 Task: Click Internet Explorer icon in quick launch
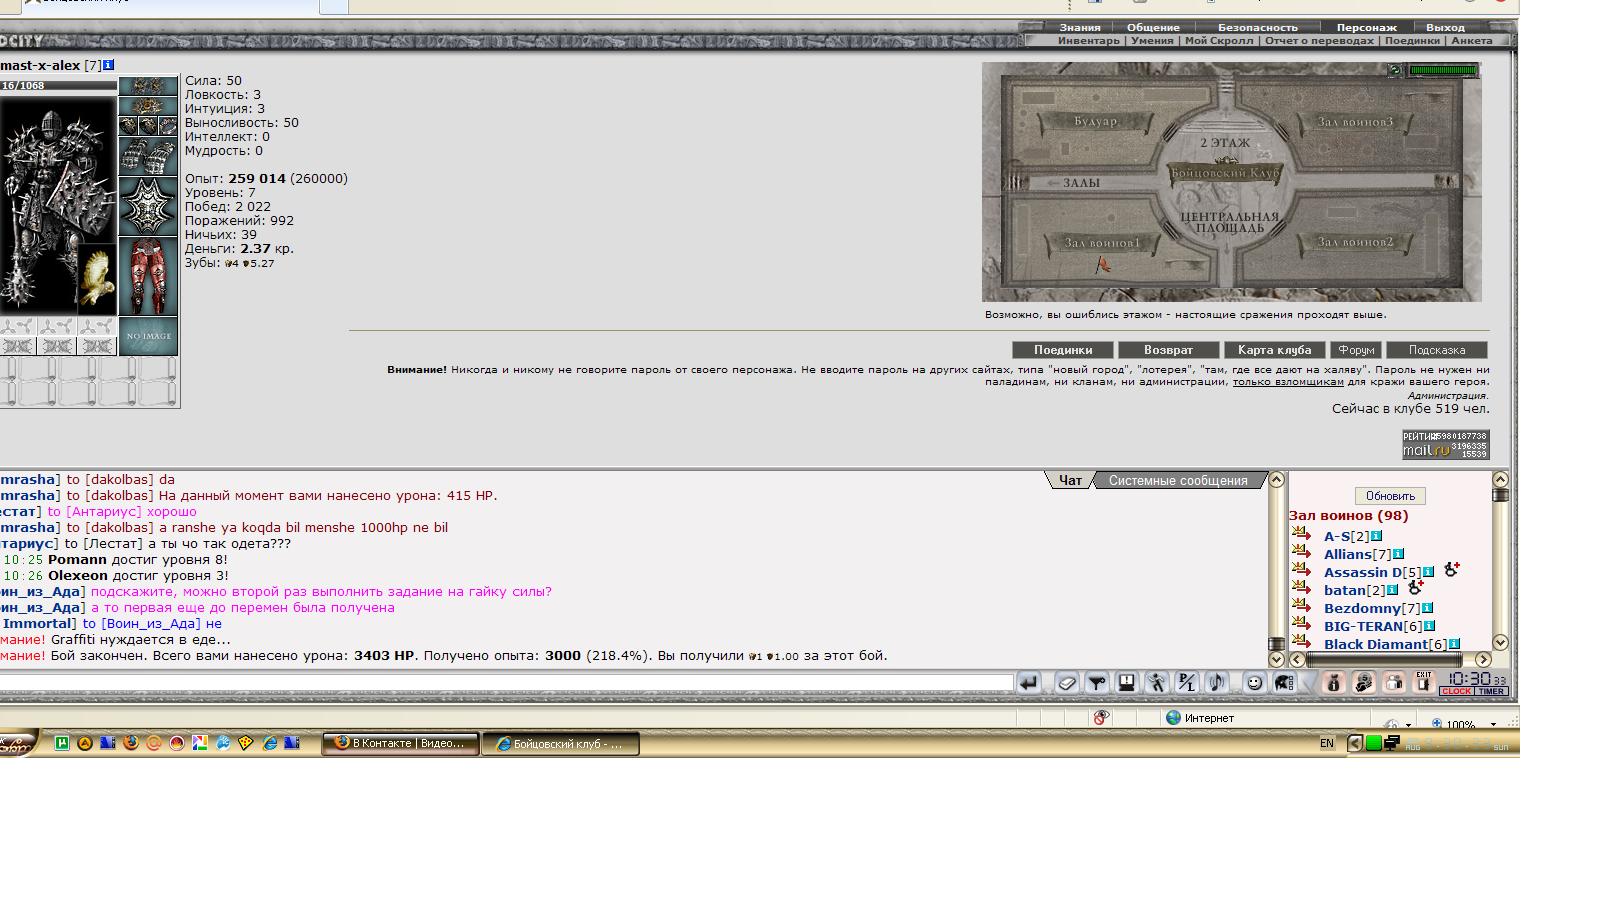pyautogui.click(x=269, y=743)
